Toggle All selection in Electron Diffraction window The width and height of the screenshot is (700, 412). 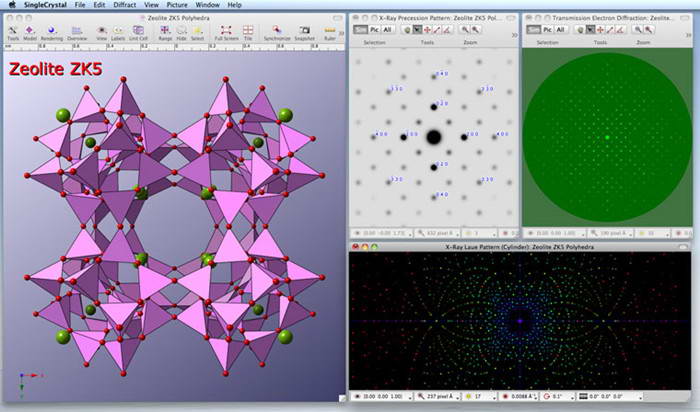[x=560, y=29]
